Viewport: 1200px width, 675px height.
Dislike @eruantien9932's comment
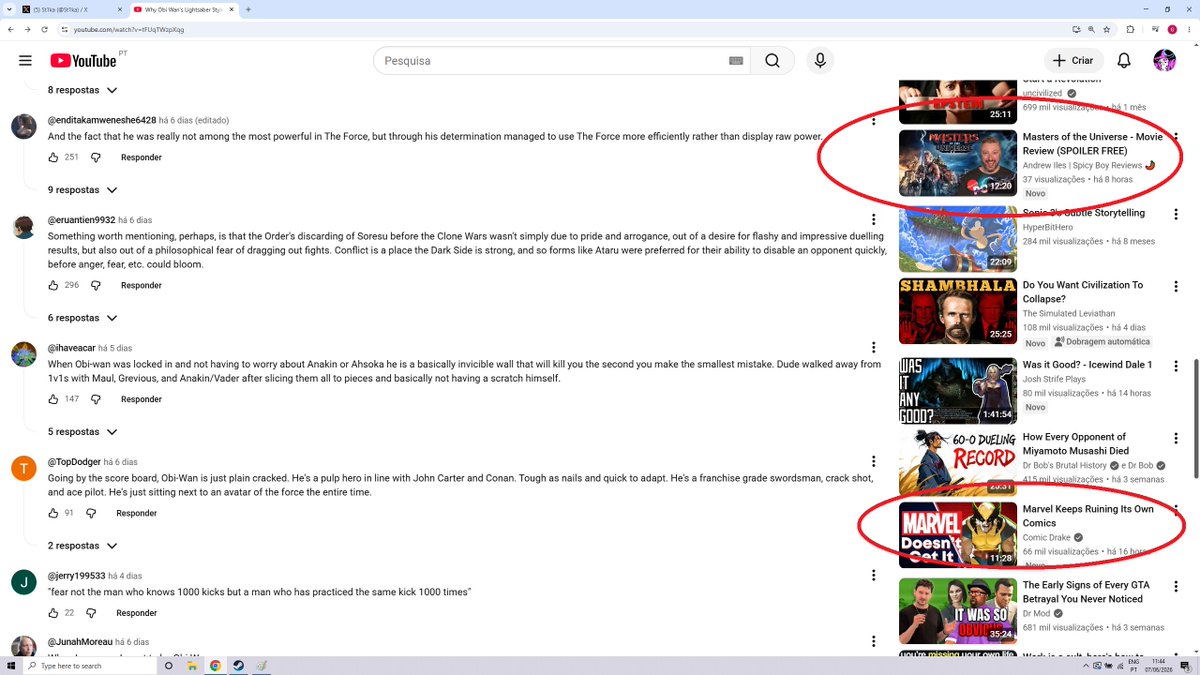[x=96, y=285]
